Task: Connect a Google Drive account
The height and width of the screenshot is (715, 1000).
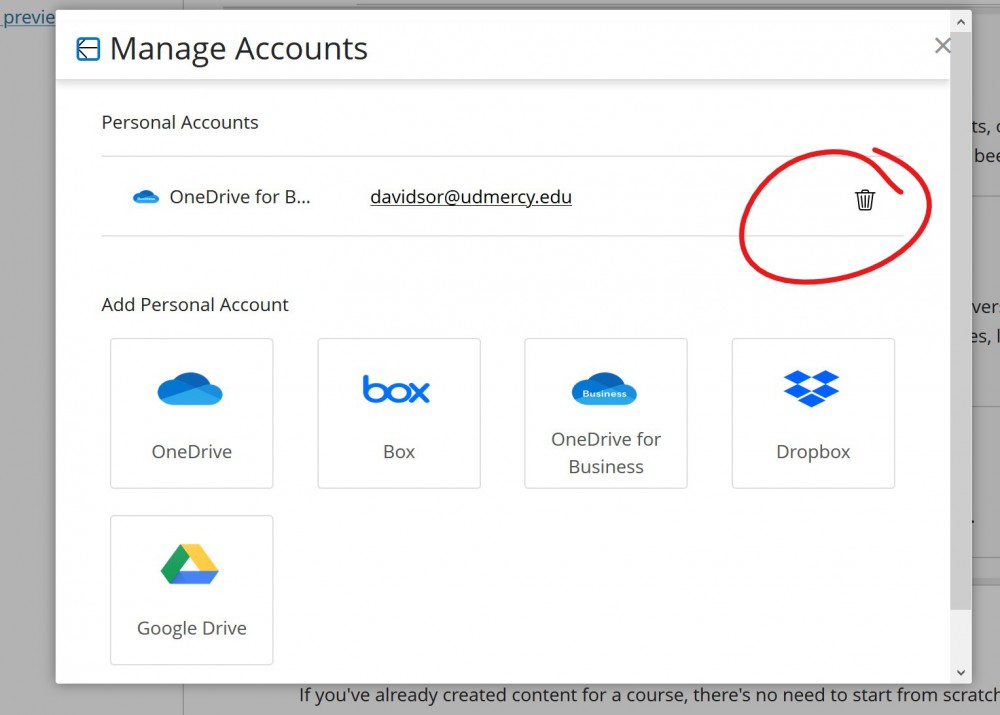Action: [x=191, y=590]
